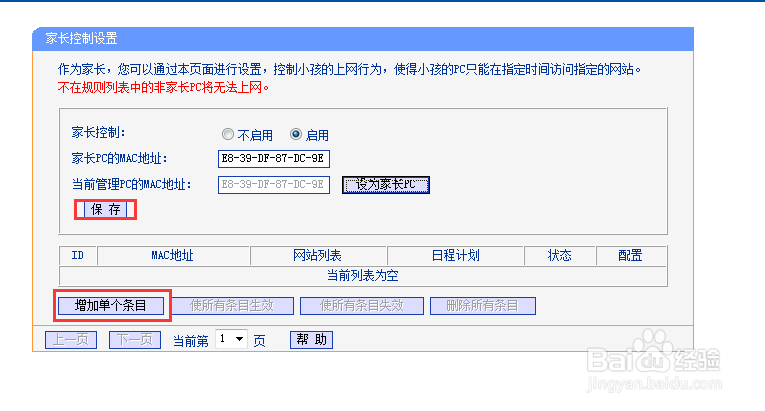Click the 家长控制设置 title bar
The height and width of the screenshot is (411, 765).
point(363,39)
